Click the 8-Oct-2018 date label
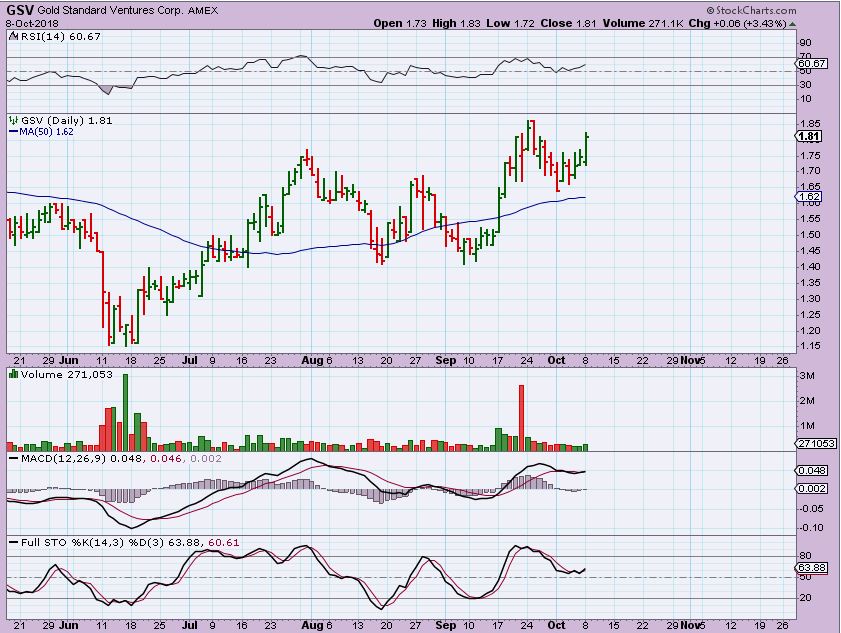The image size is (841, 633). [x=29, y=22]
